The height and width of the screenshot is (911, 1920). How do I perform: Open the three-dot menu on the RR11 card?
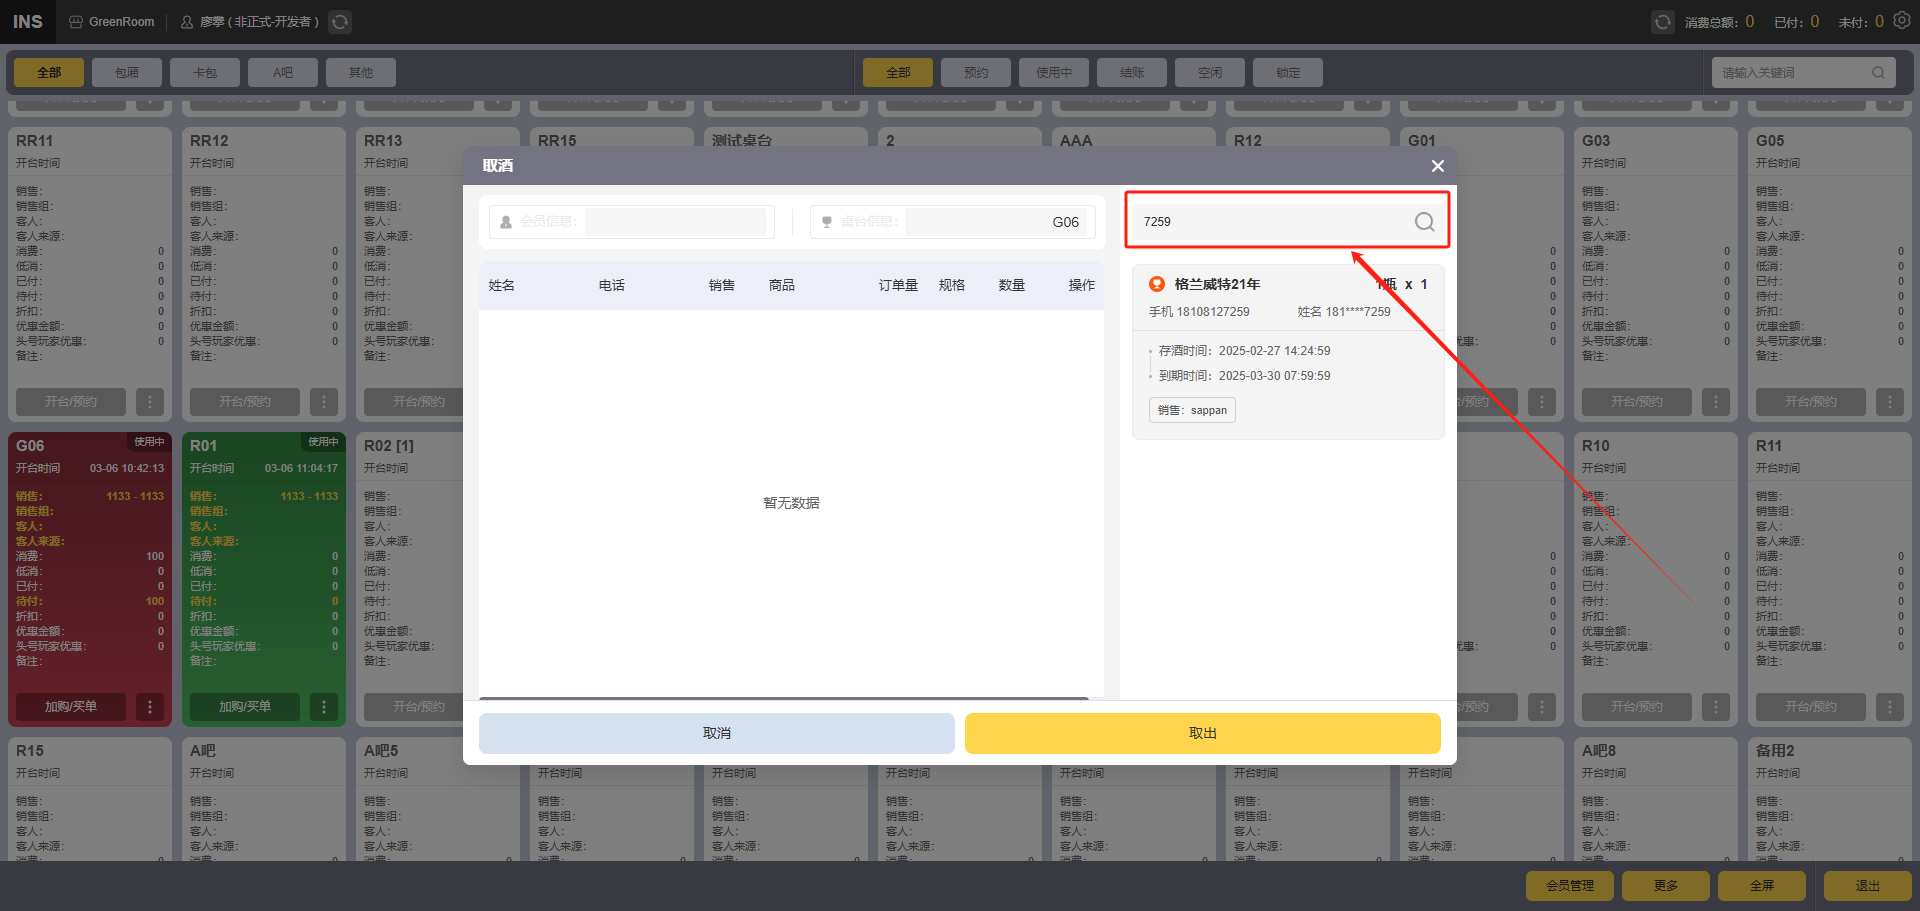point(150,402)
